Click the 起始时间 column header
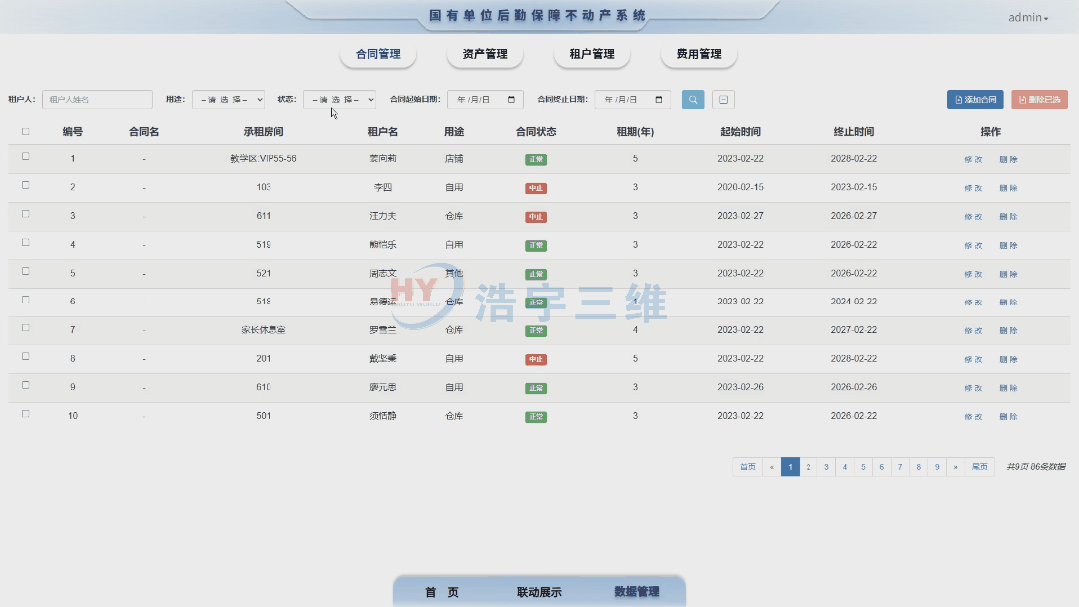 [x=740, y=131]
